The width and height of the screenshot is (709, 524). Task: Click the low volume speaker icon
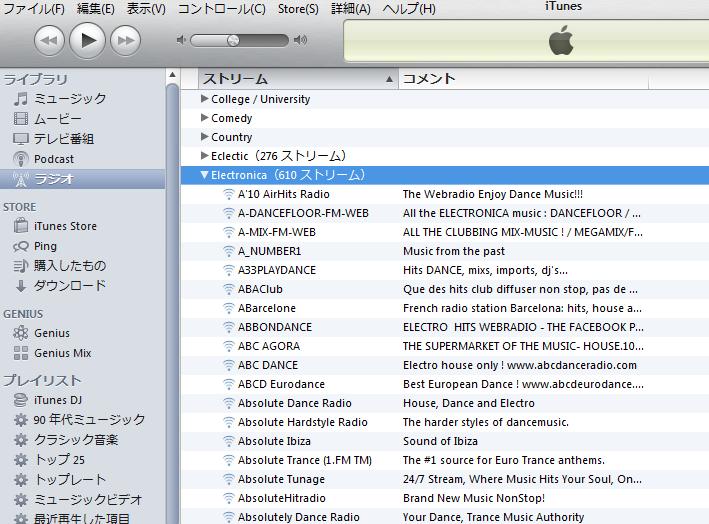[181, 40]
